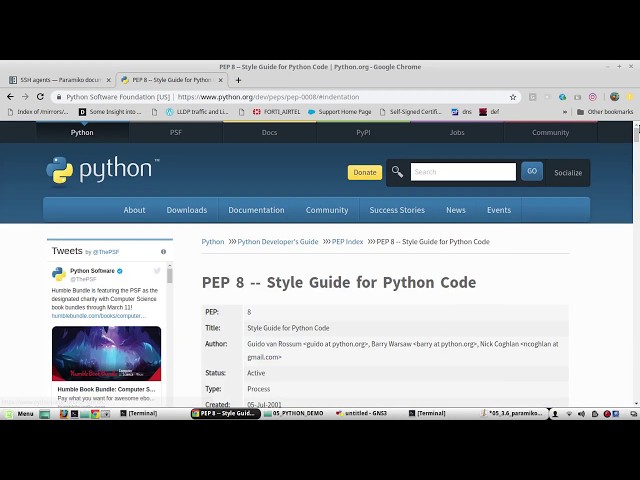This screenshot has height=480, width=640.
Task: Open the blue globe extension icon
Action: [562, 97]
